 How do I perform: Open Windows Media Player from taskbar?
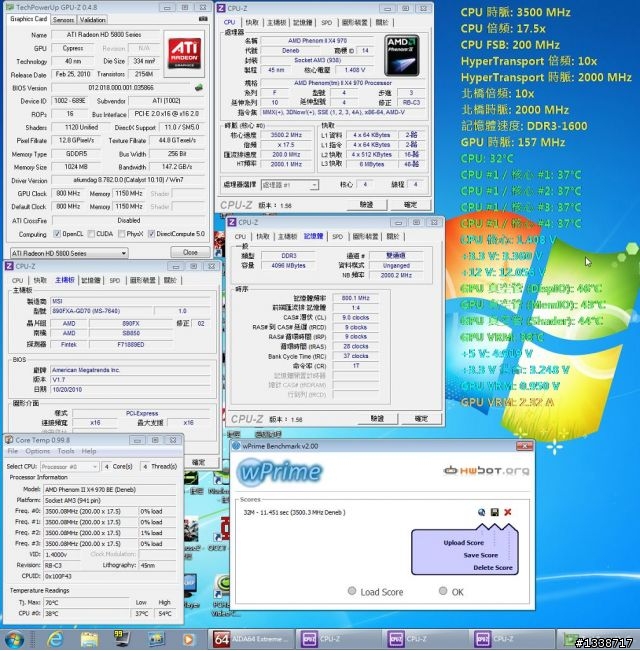(188, 639)
